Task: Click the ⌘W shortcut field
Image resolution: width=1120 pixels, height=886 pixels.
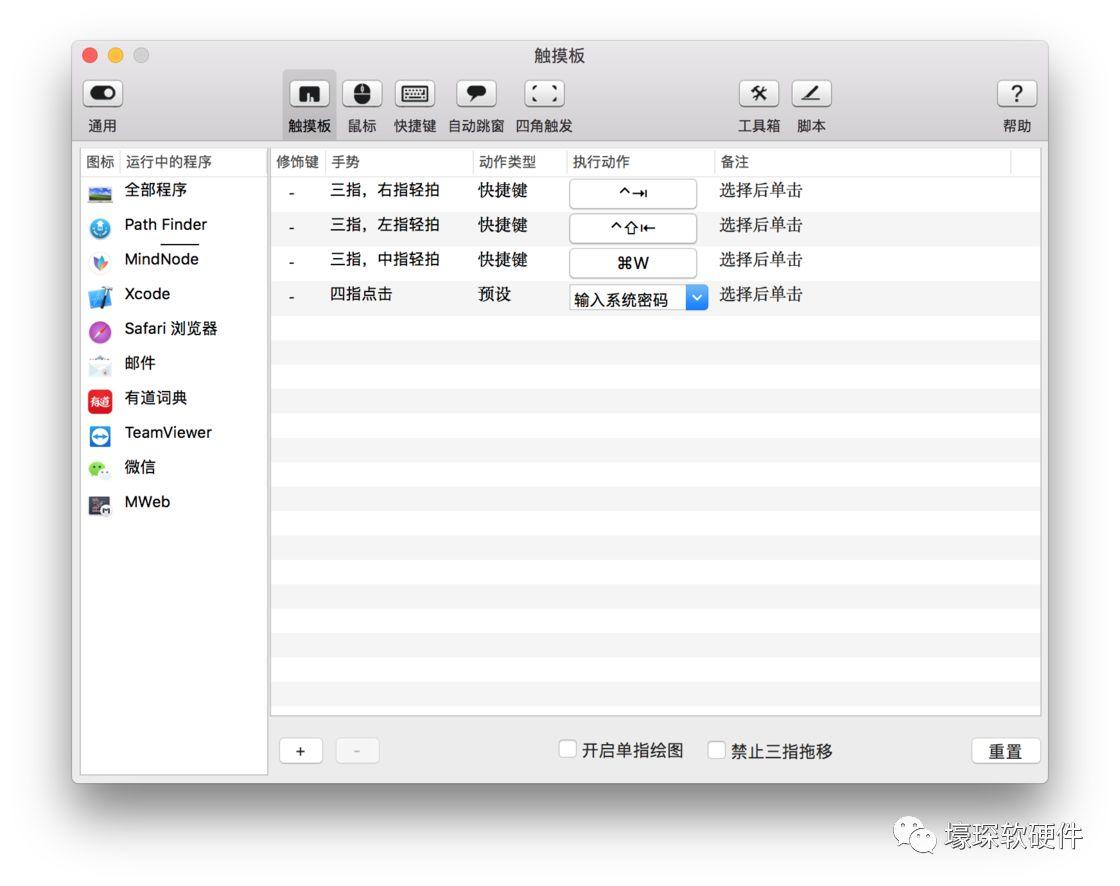Action: coord(633,263)
